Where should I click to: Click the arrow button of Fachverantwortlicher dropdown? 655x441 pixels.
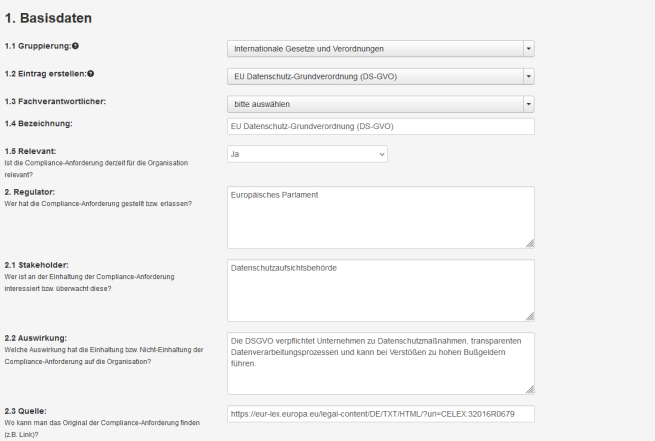coord(529,102)
